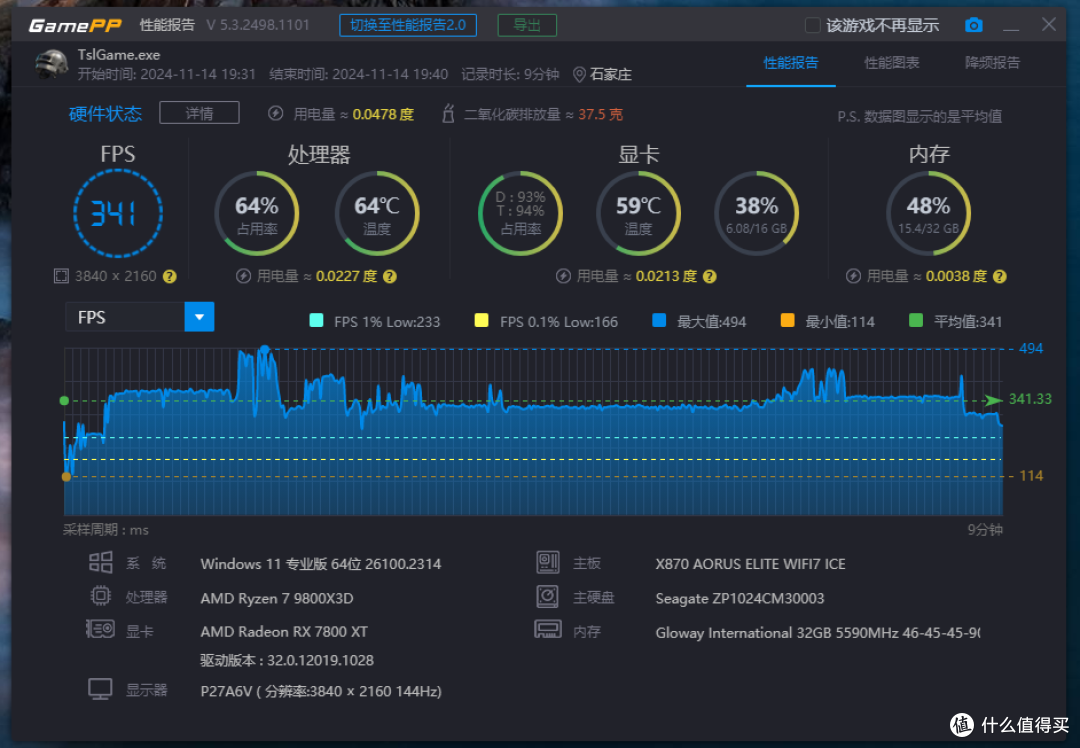Click the camera screenshot icon
The image size is (1080, 748).
coord(973,25)
